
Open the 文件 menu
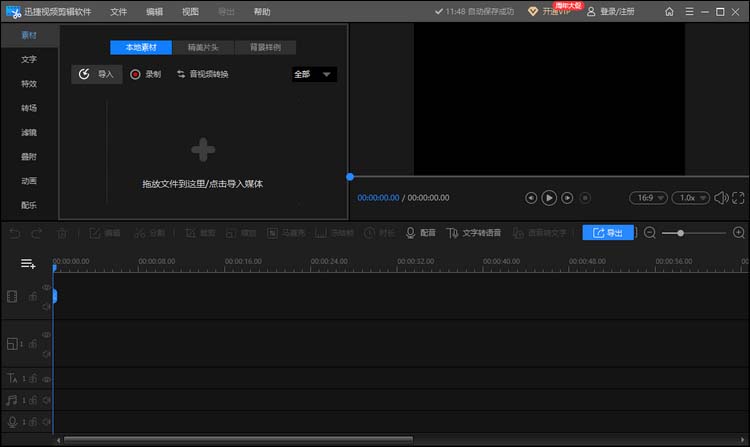[x=118, y=12]
